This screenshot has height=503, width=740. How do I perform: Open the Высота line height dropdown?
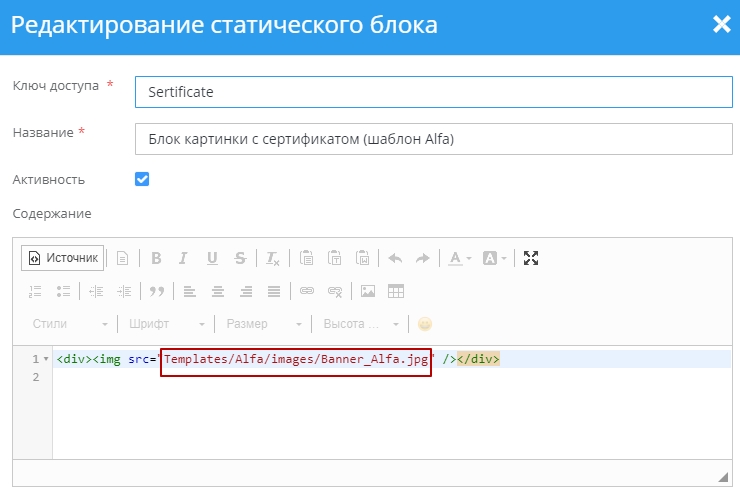pos(360,324)
